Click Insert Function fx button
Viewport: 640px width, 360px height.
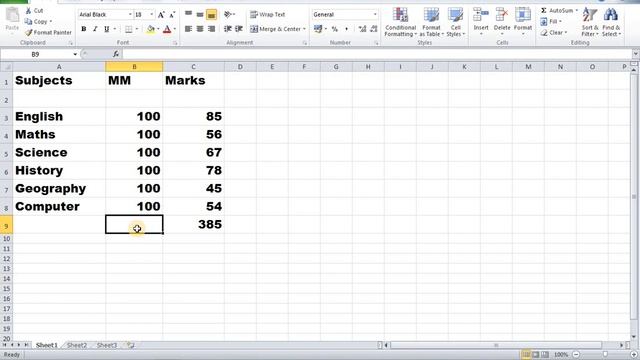(x=116, y=54)
